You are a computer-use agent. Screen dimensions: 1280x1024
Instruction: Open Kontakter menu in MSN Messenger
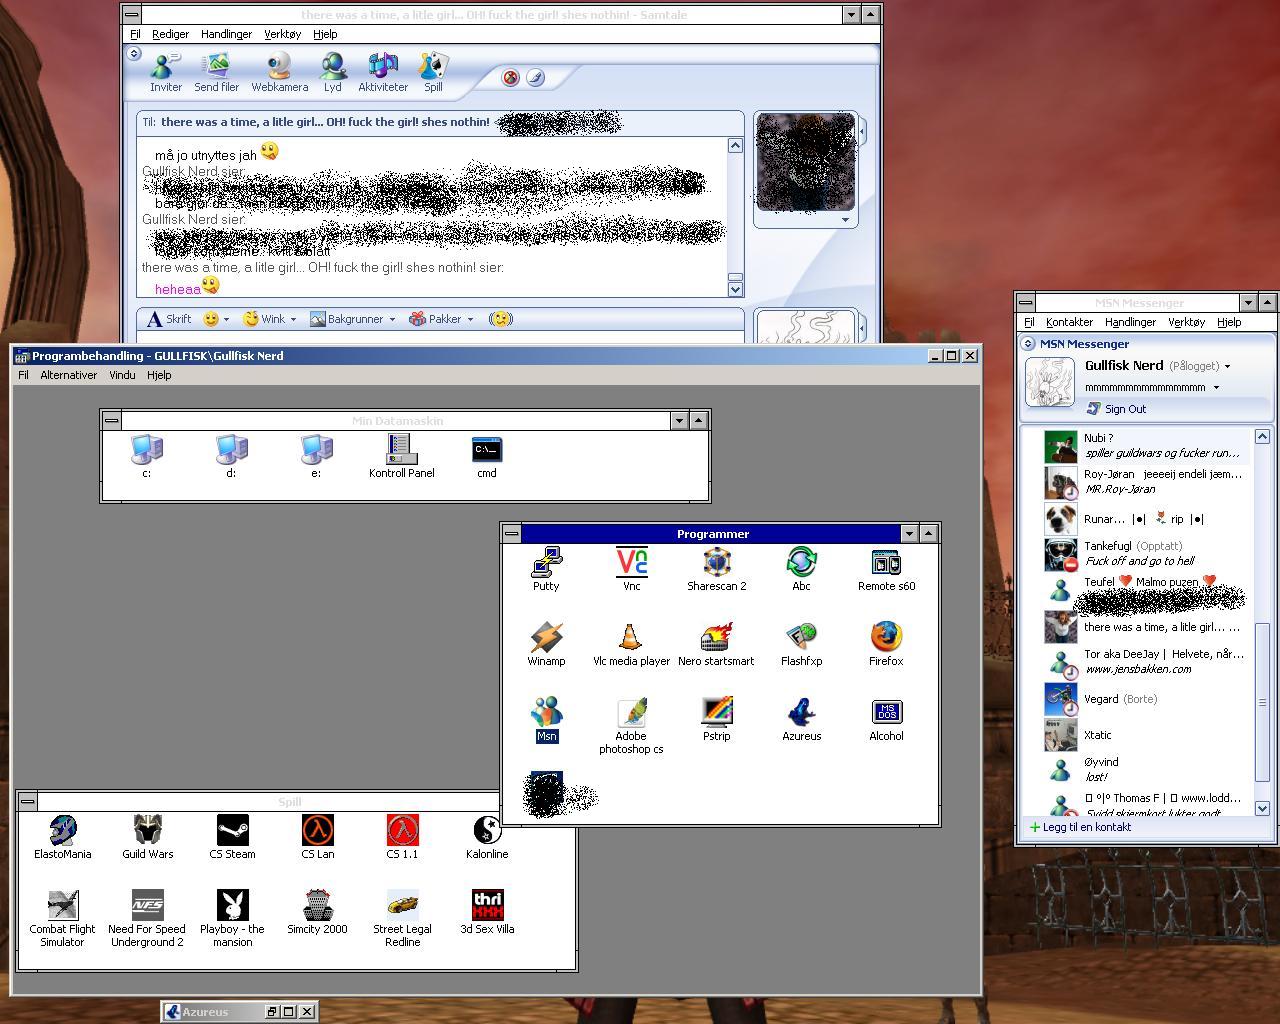[x=1069, y=322]
